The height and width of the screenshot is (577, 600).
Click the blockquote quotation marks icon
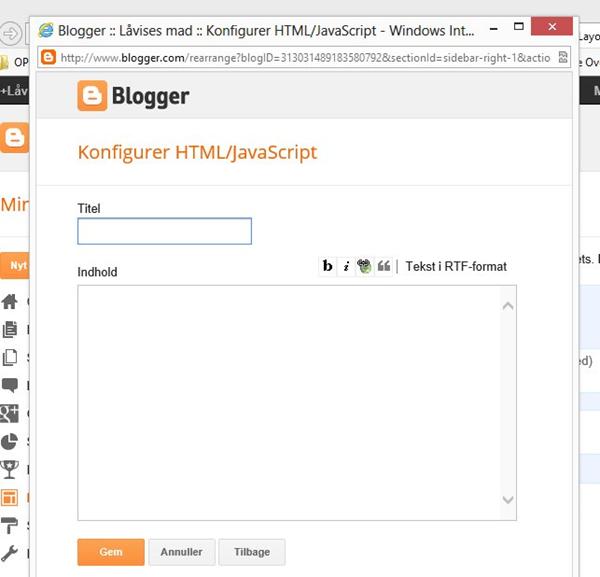click(383, 266)
